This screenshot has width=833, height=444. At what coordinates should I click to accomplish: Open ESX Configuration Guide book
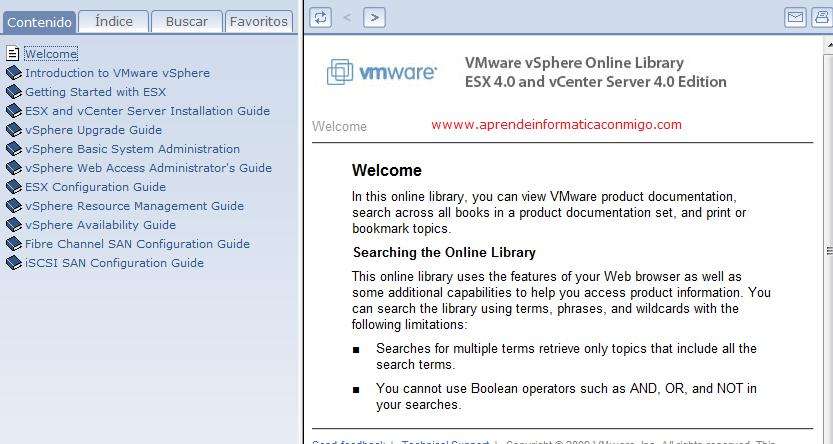pyautogui.click(x=96, y=187)
